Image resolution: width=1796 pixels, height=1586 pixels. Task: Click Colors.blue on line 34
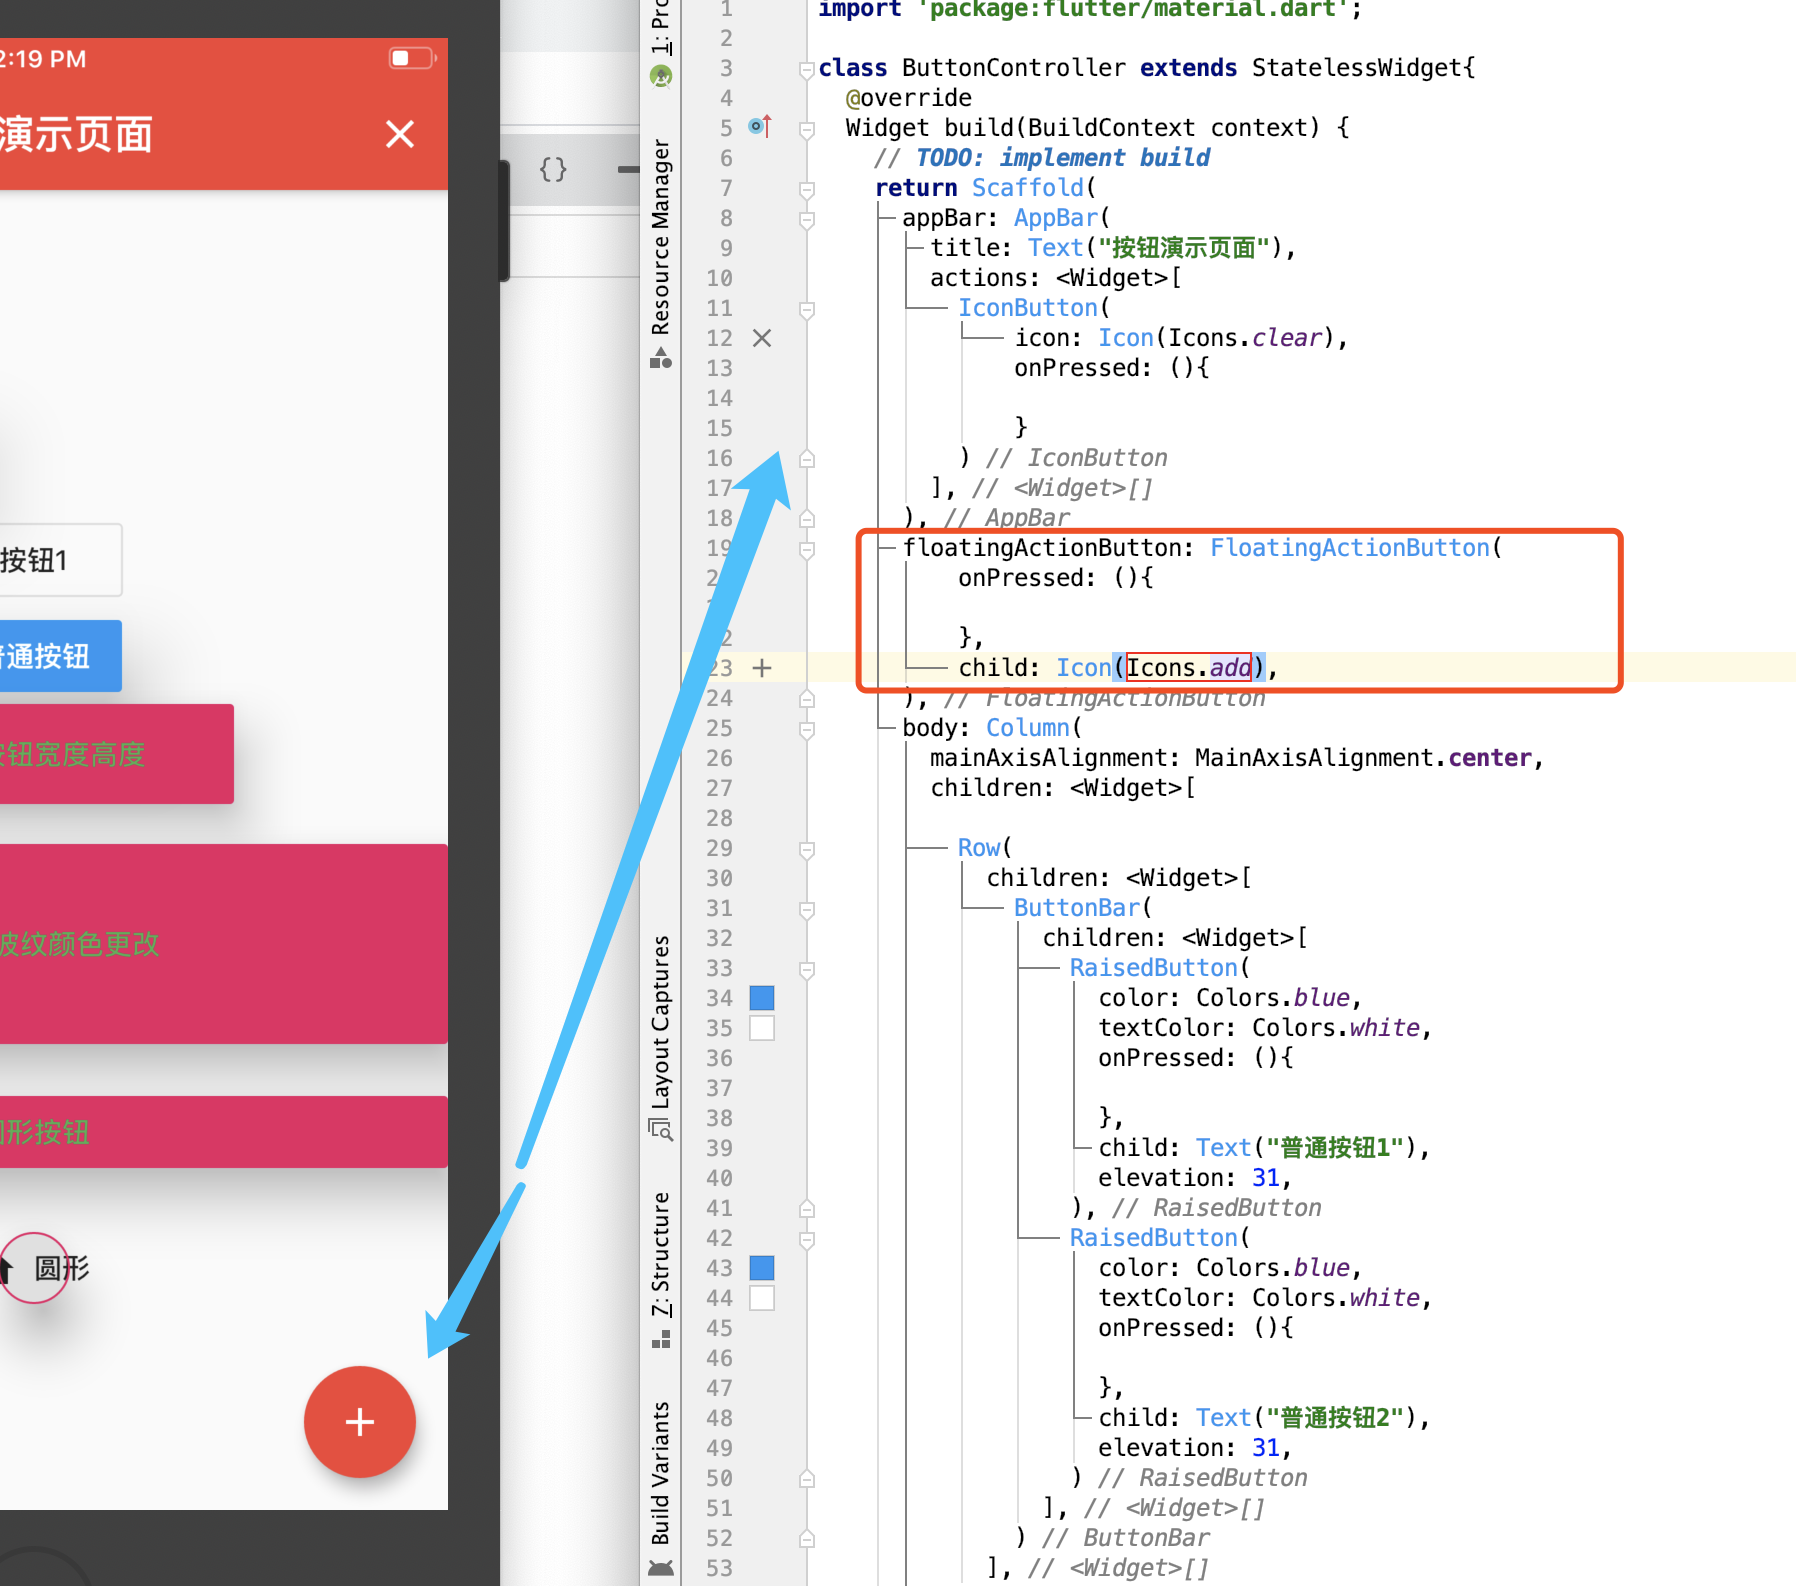(1273, 998)
